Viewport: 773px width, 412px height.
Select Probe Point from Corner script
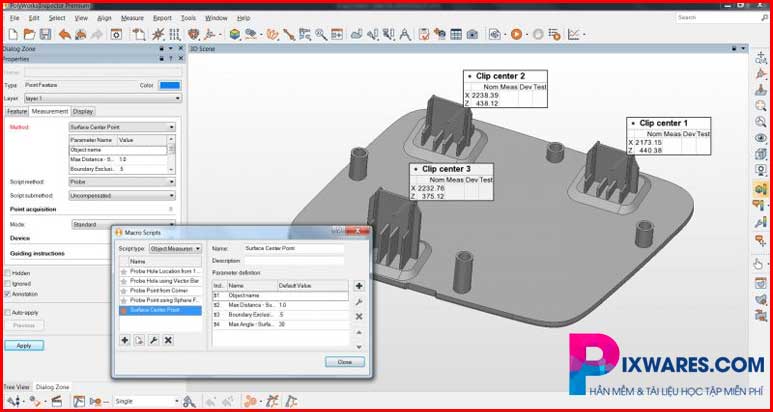161,290
